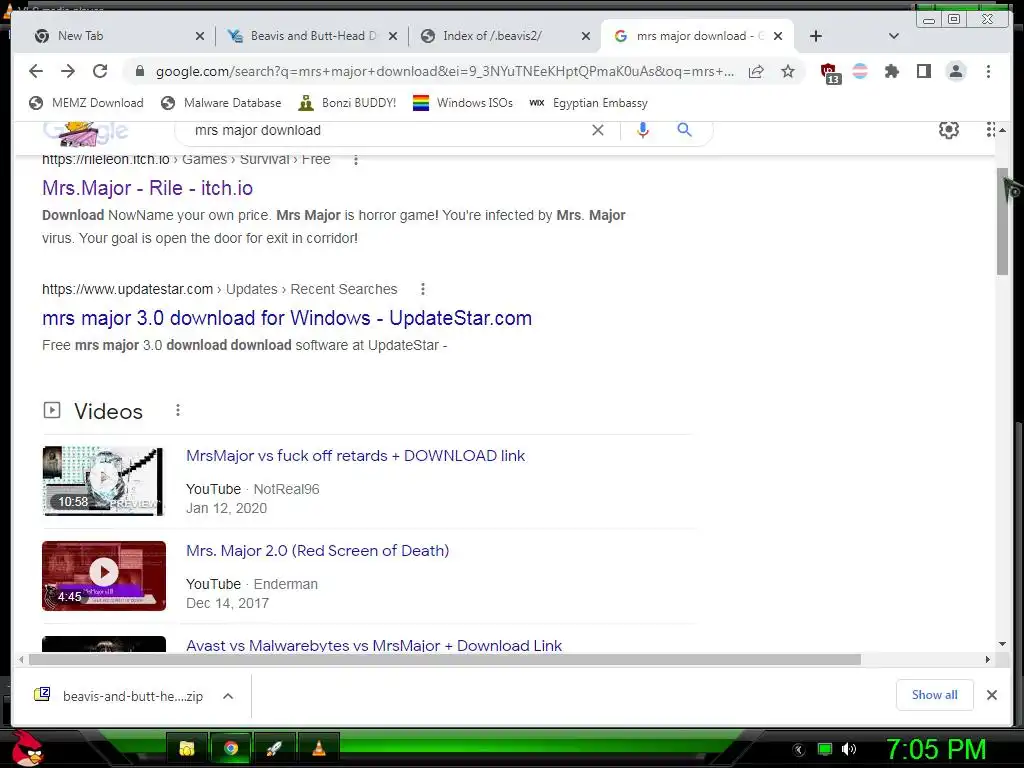Toggle the side panel icon

(x=923, y=71)
